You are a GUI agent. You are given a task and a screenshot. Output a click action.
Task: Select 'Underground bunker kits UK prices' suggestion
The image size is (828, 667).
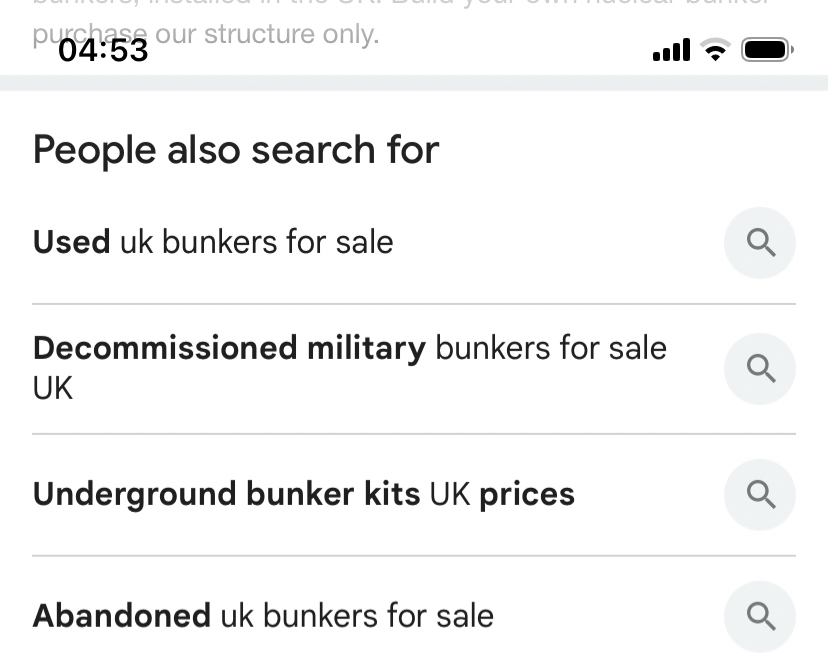[303, 494]
